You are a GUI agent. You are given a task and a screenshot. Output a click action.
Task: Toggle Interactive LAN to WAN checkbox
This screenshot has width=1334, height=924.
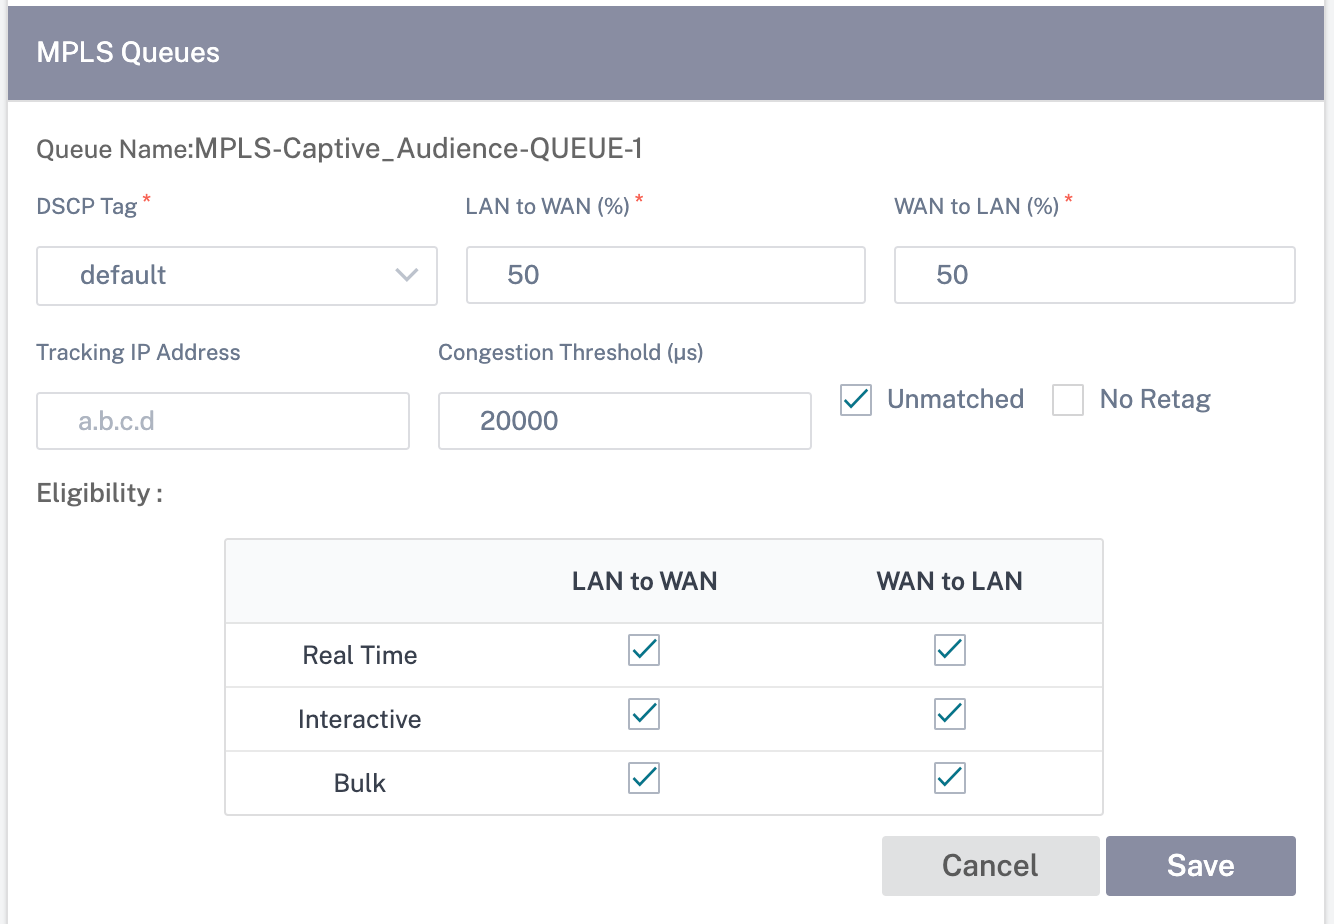644,714
